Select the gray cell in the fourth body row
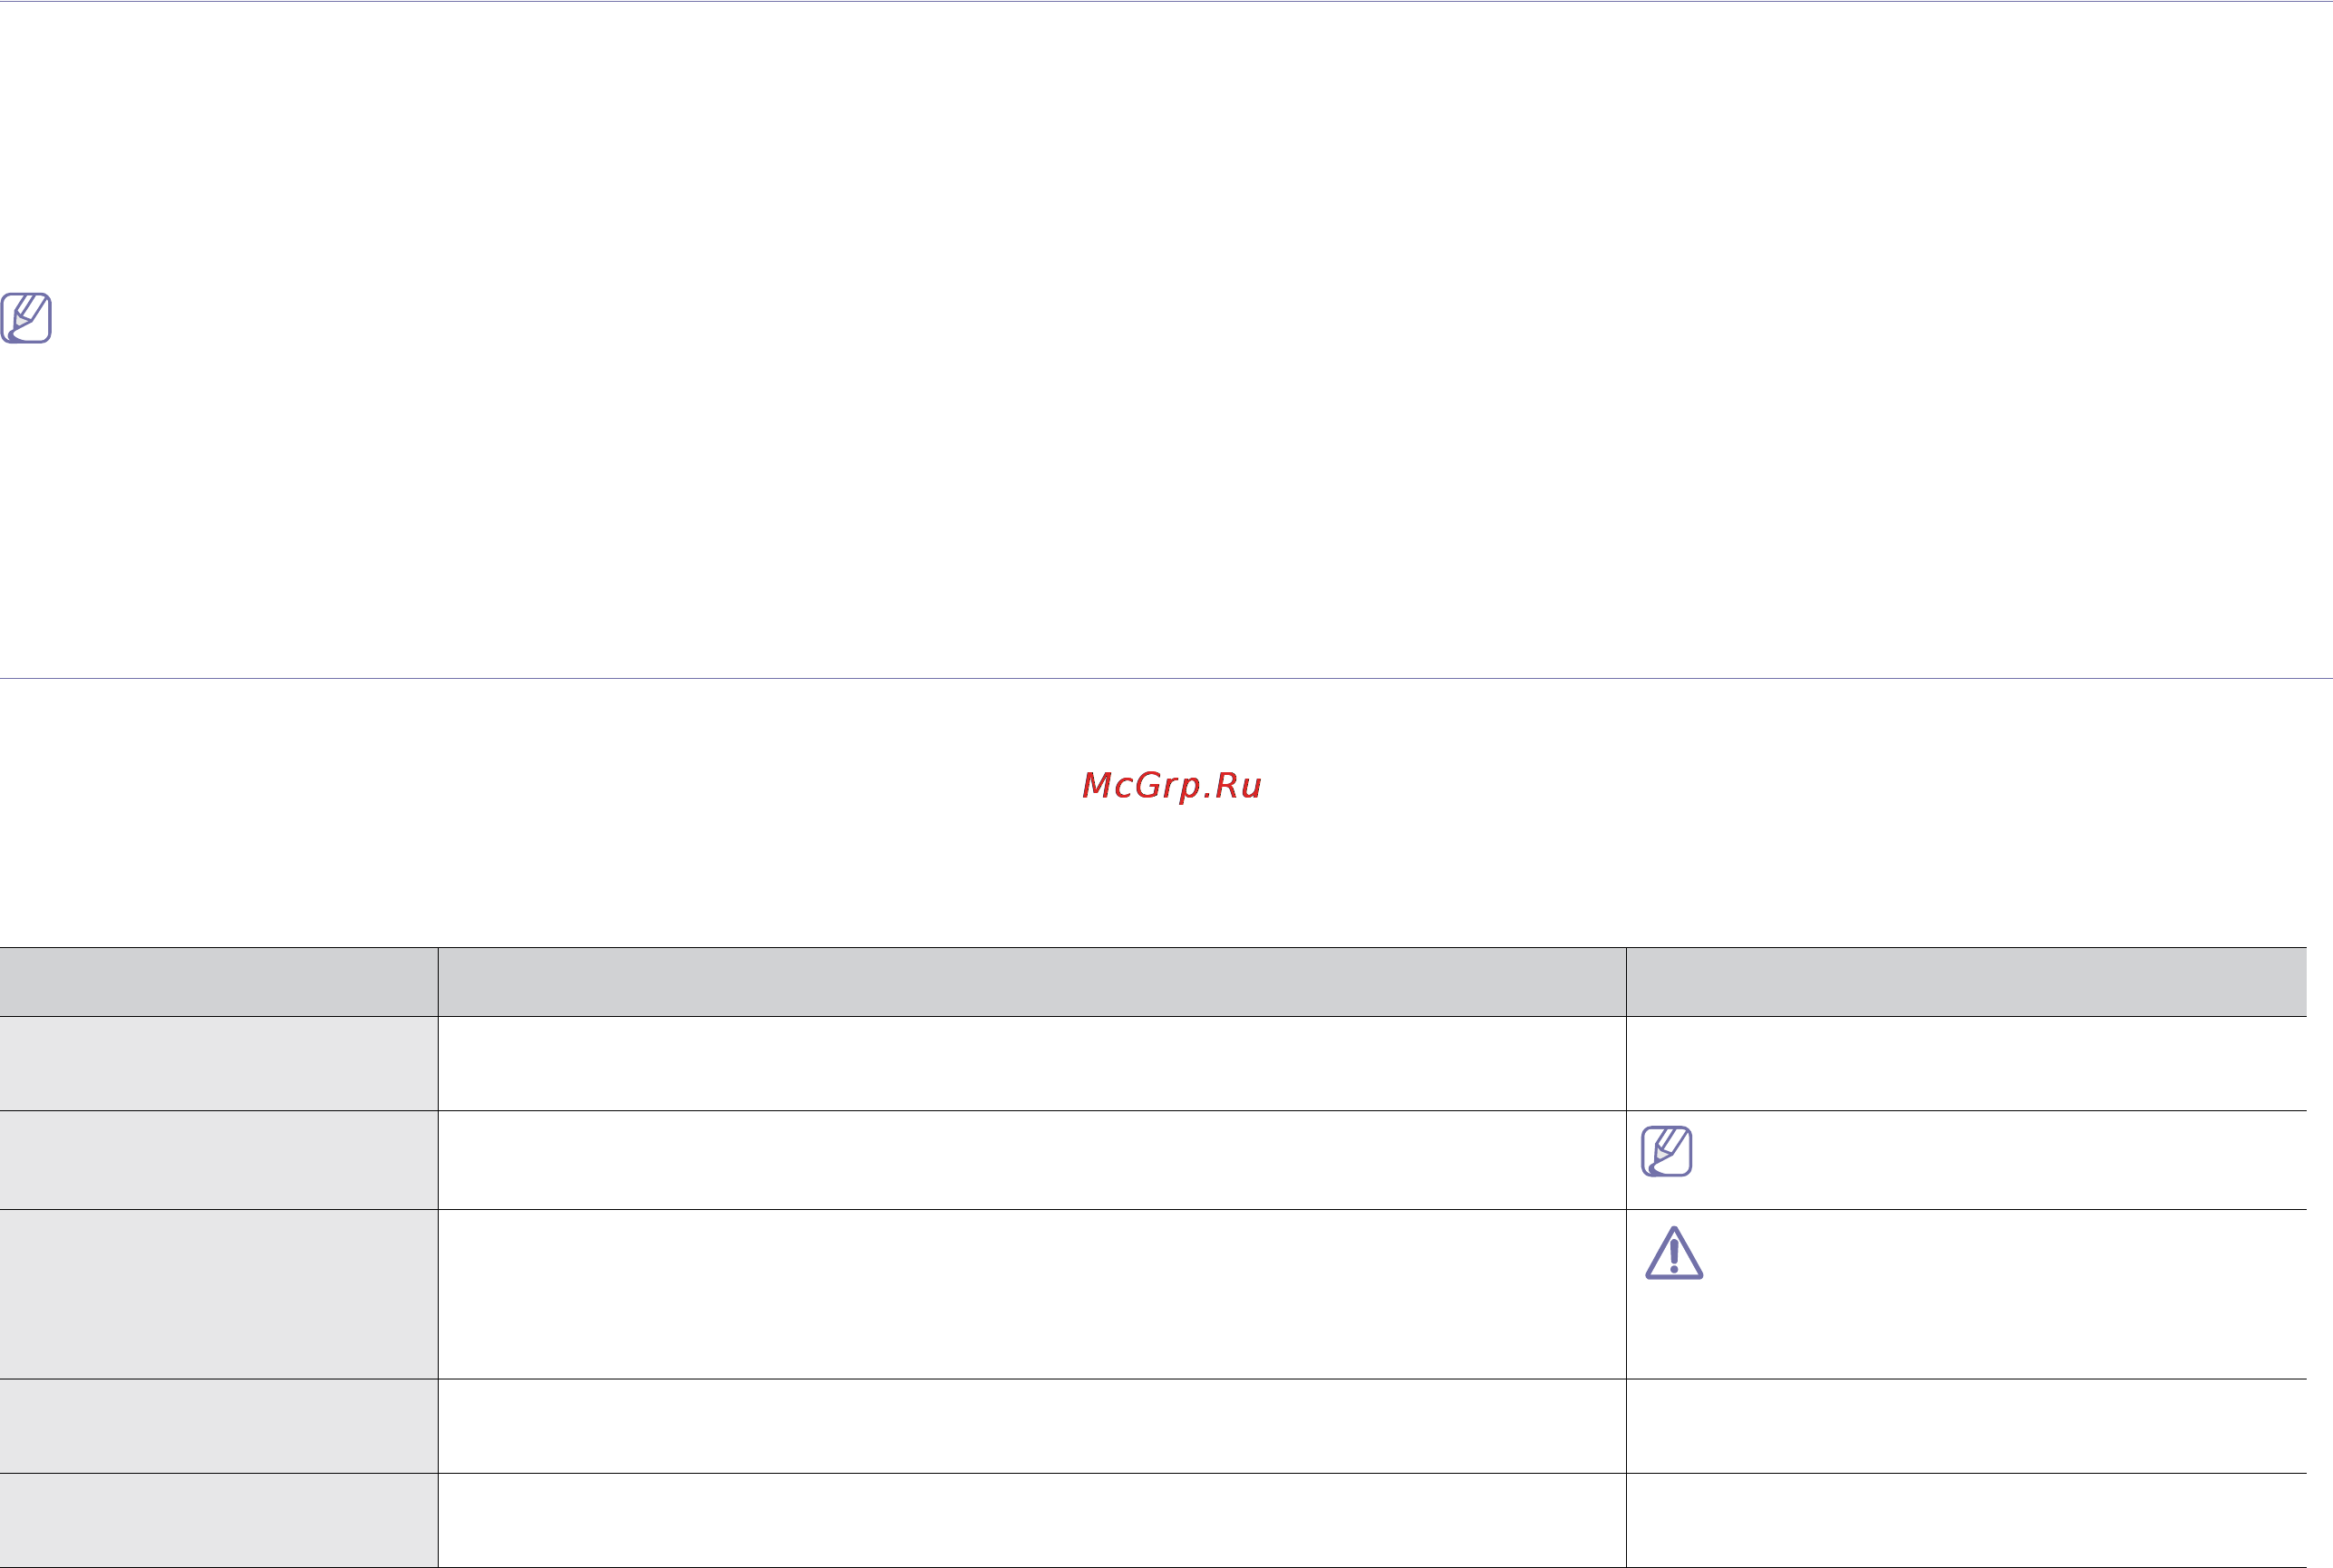Viewport: 2333px width, 1568px height. 219,1426
